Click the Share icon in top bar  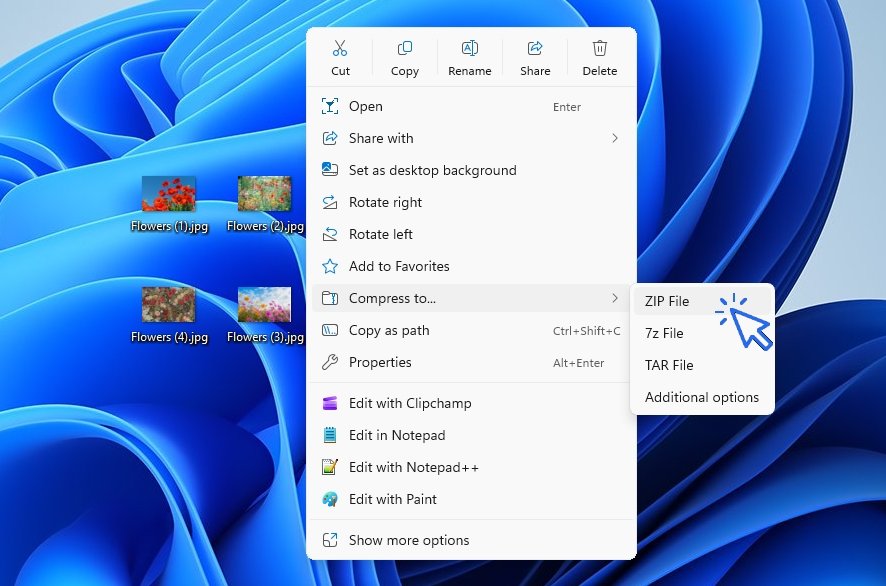(535, 49)
